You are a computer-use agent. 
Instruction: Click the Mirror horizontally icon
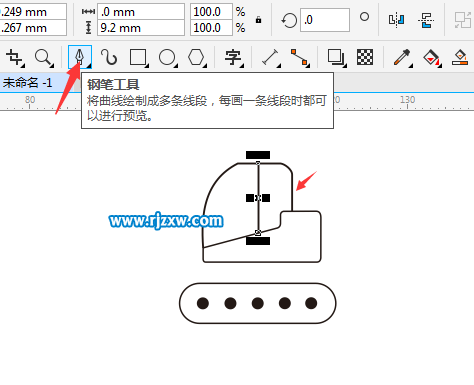[x=396, y=20]
